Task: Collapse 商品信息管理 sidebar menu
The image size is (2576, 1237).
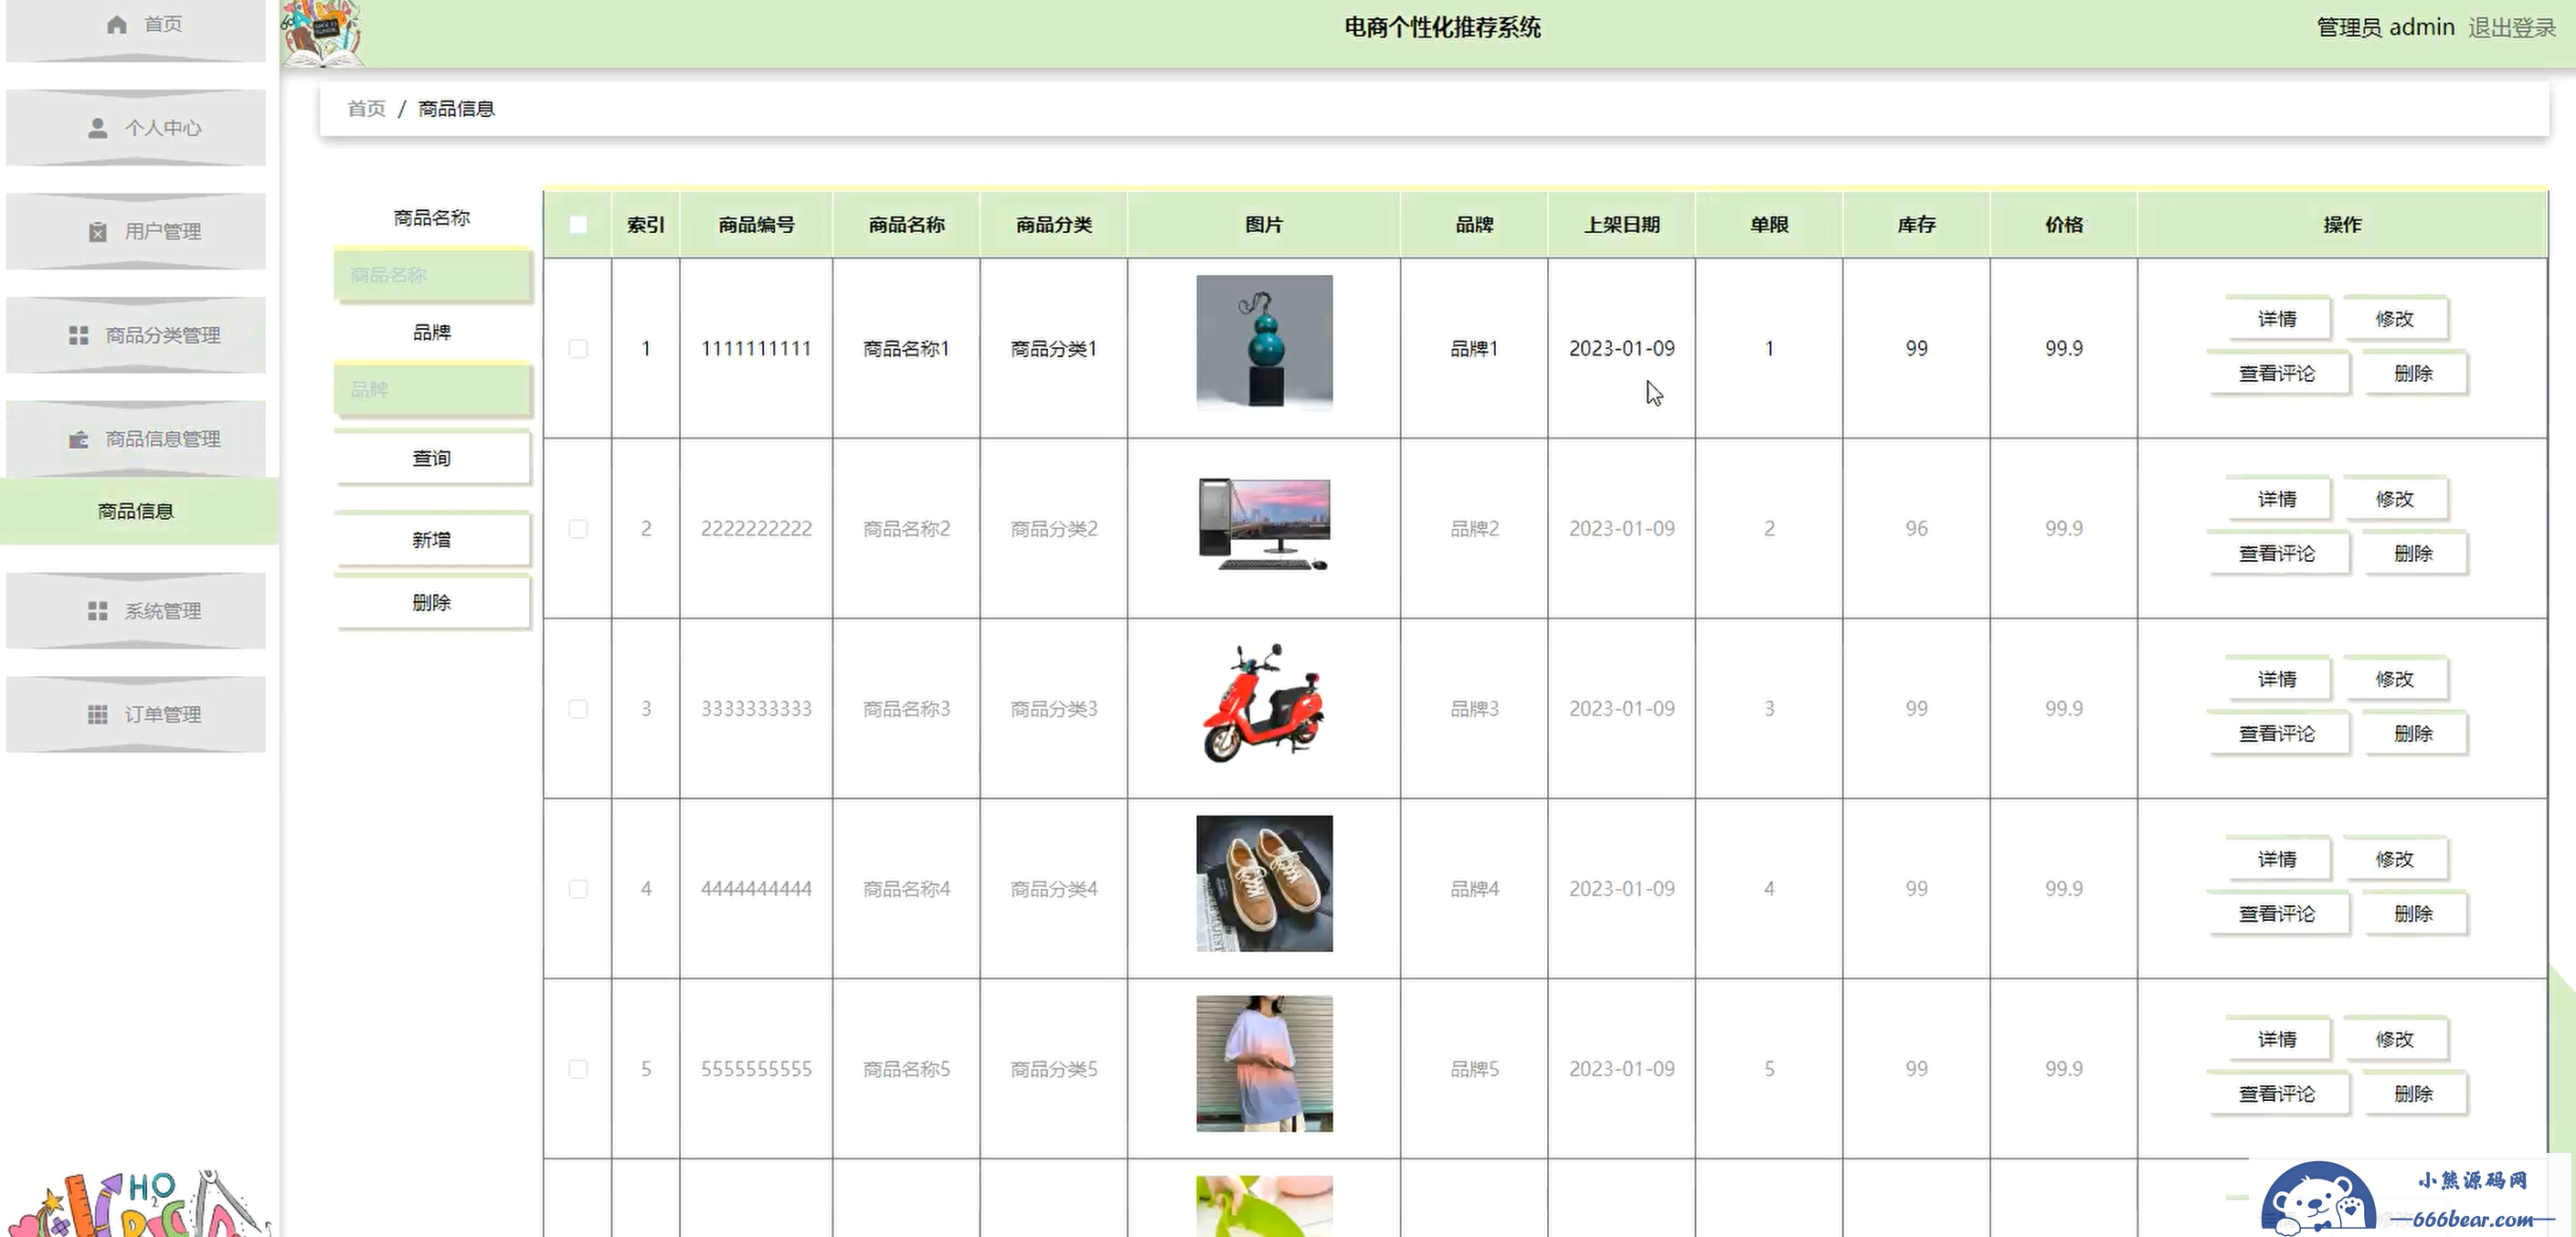Action: point(136,439)
